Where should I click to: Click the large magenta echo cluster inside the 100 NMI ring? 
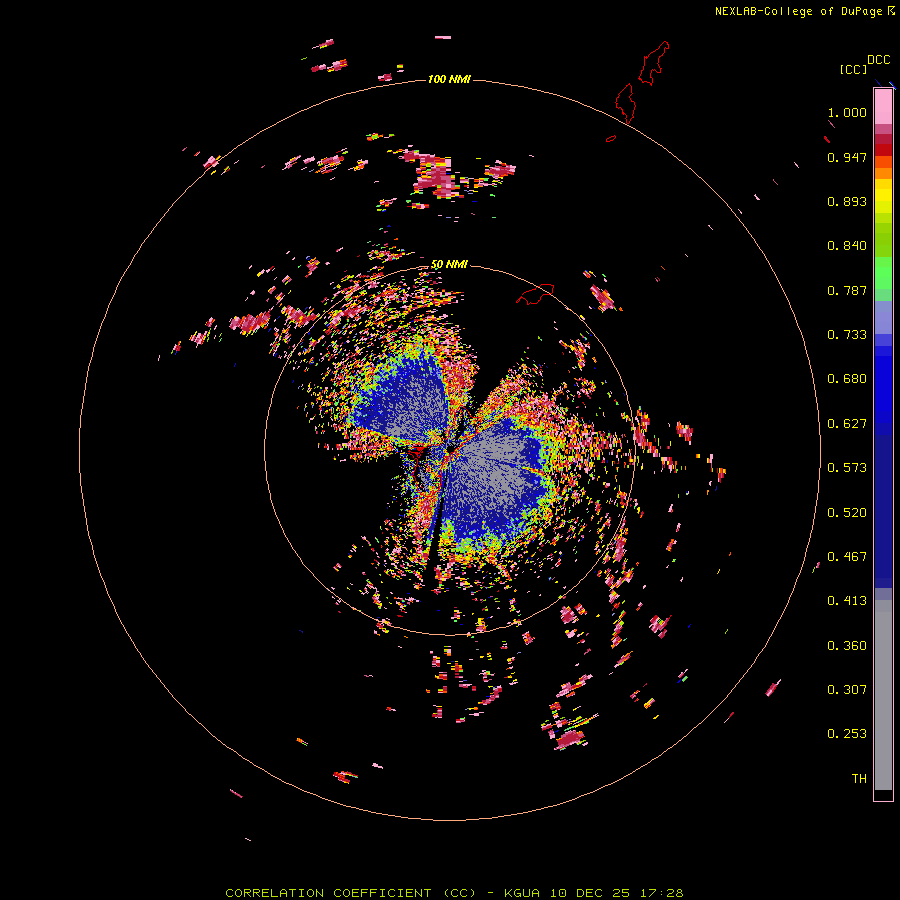coord(433,175)
